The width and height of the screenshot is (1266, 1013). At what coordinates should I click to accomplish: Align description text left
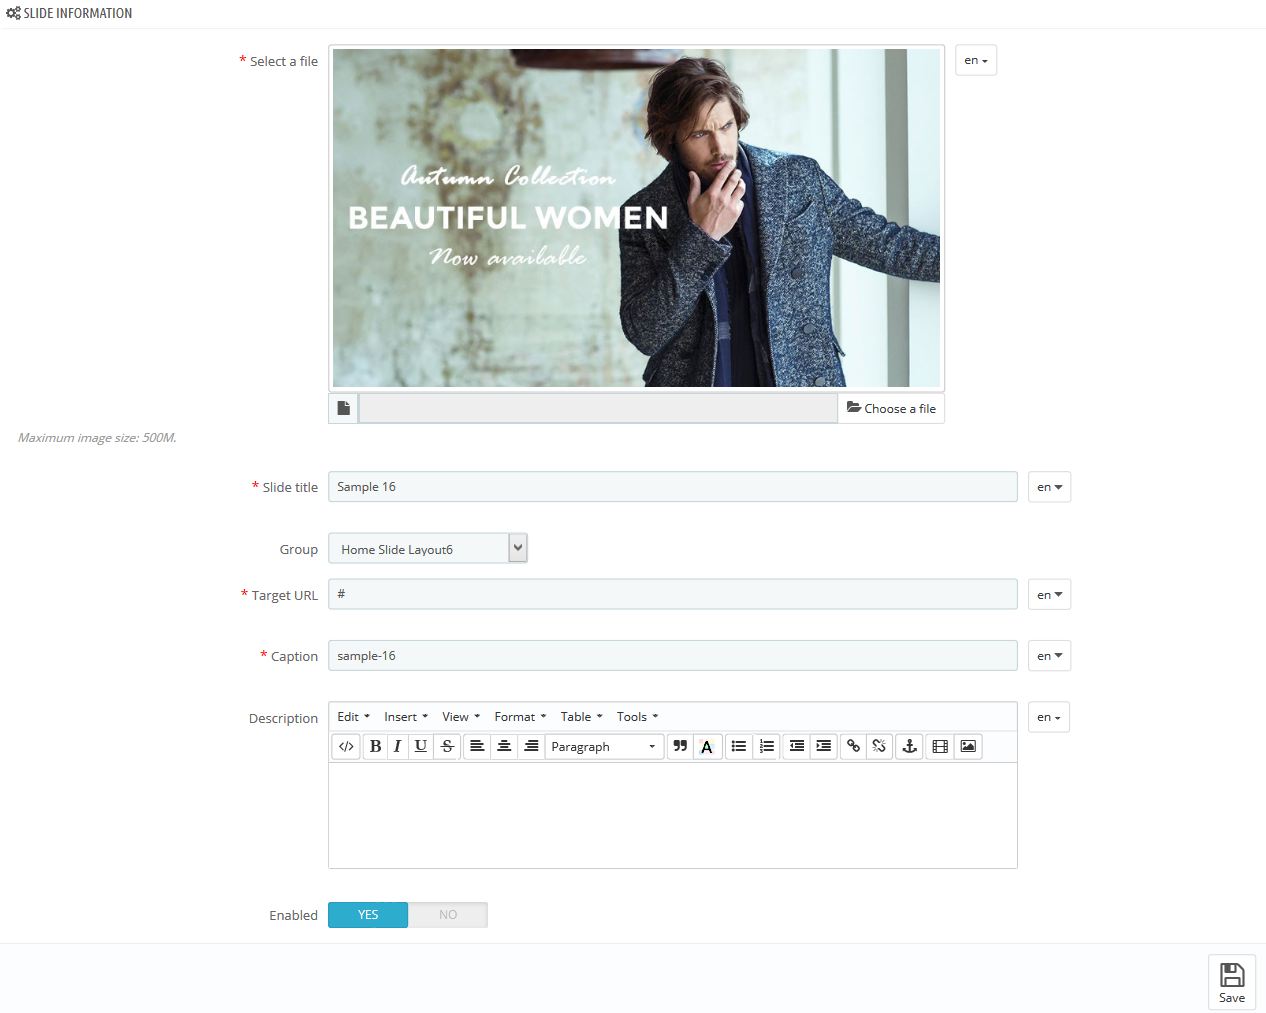point(477,746)
